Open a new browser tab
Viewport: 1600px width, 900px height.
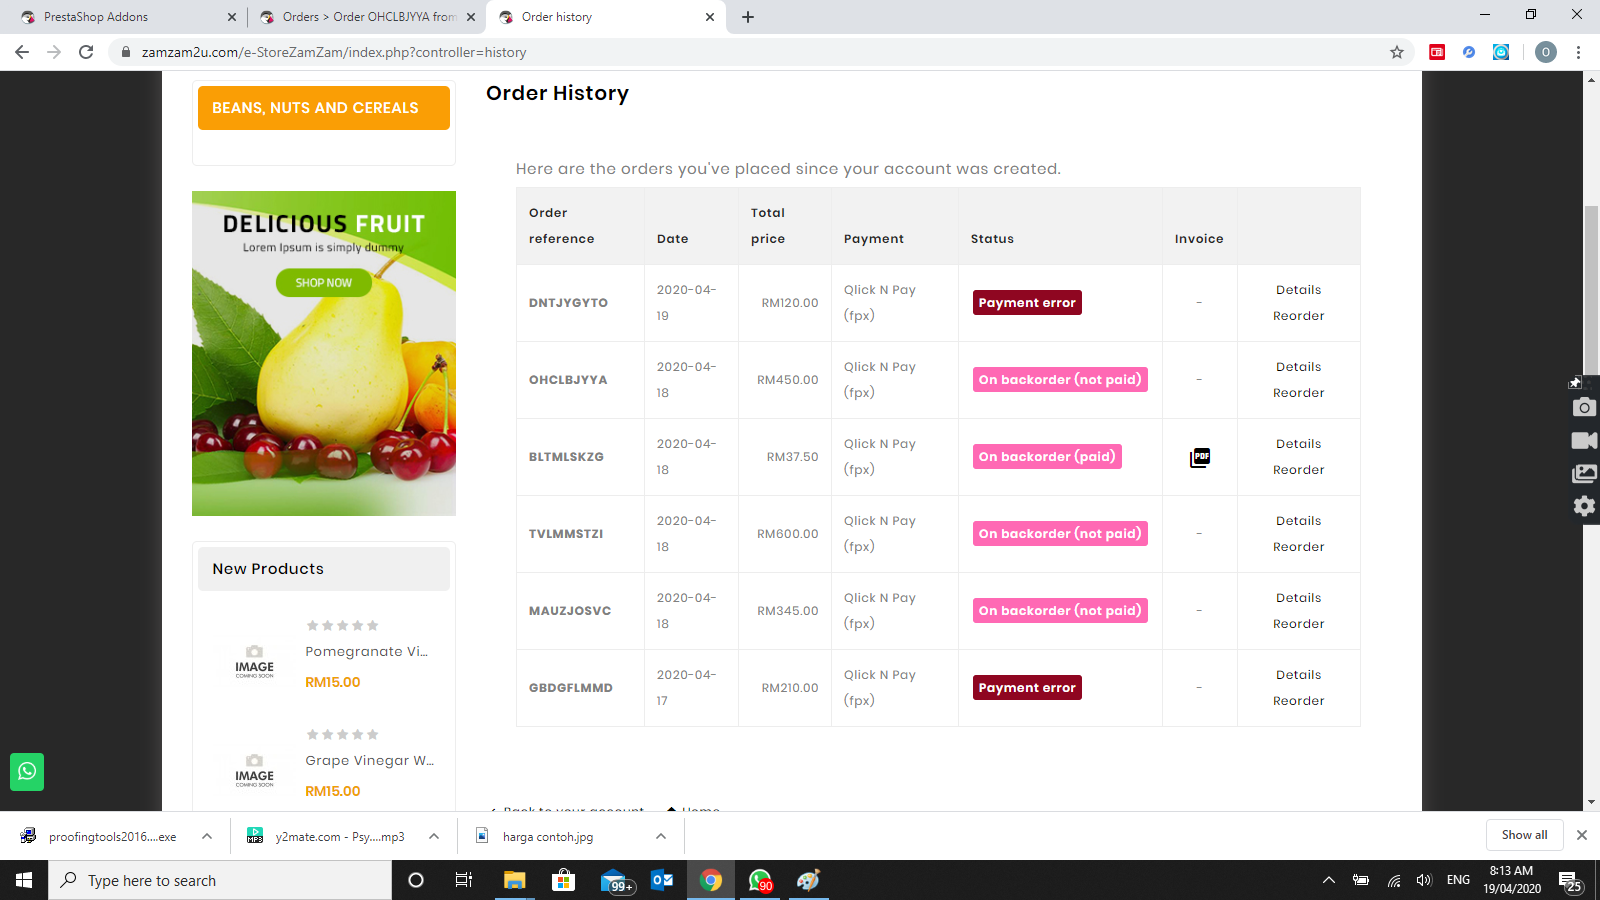[x=748, y=17]
